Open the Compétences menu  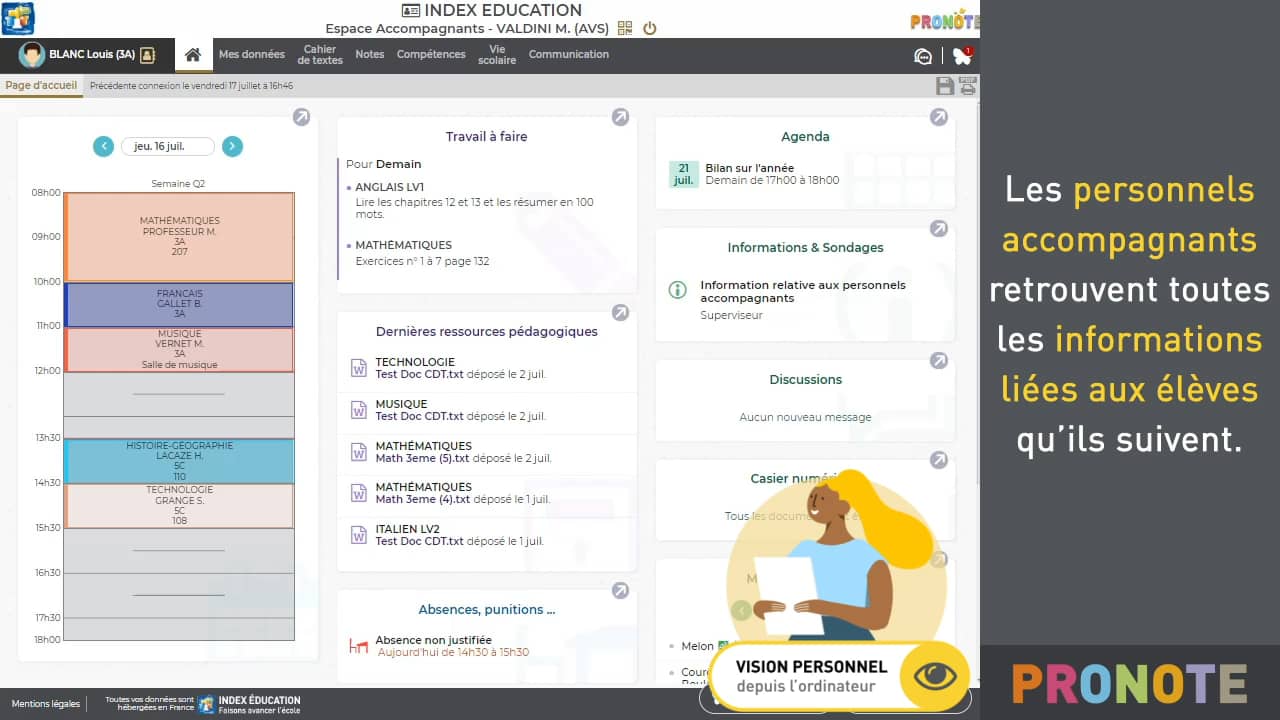(431, 55)
